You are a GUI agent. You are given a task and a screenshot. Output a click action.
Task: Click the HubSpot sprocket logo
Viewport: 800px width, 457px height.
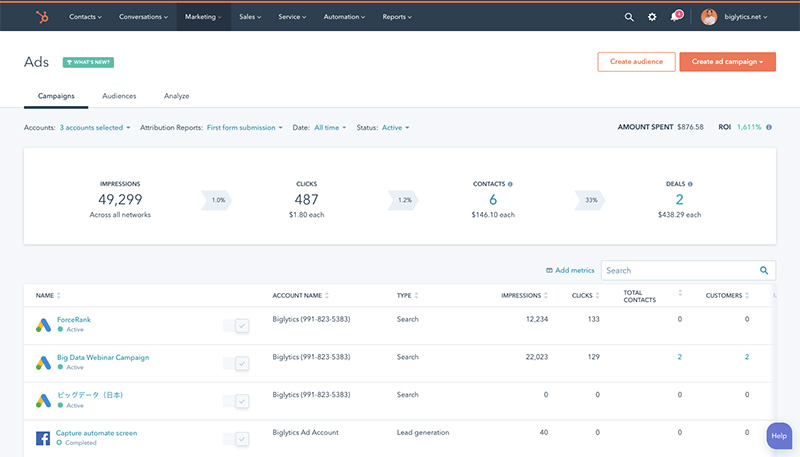tap(41, 16)
